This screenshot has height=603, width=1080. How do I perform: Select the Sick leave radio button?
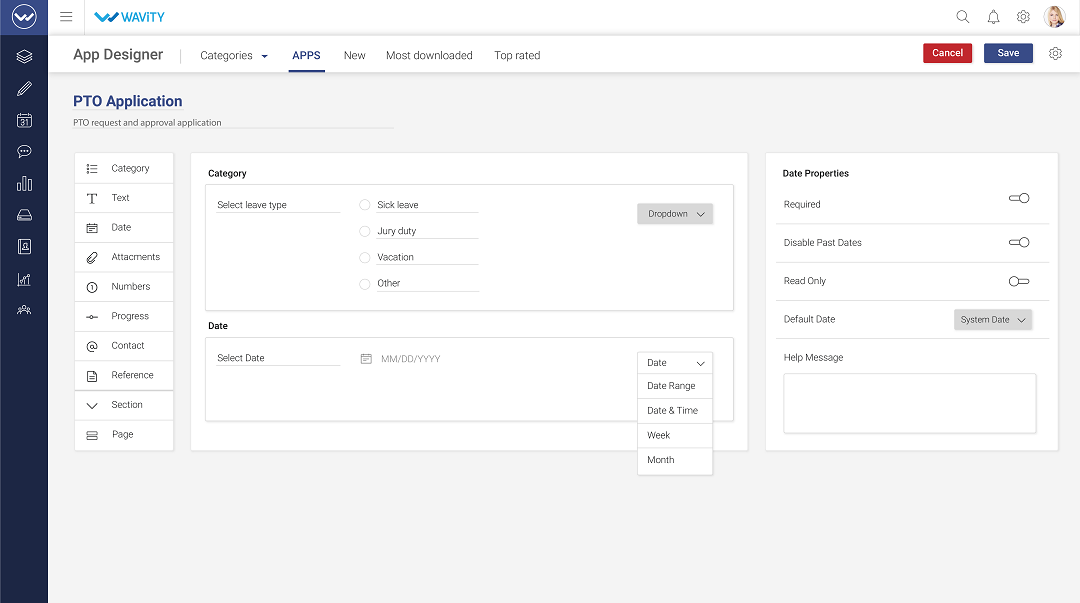click(x=365, y=205)
